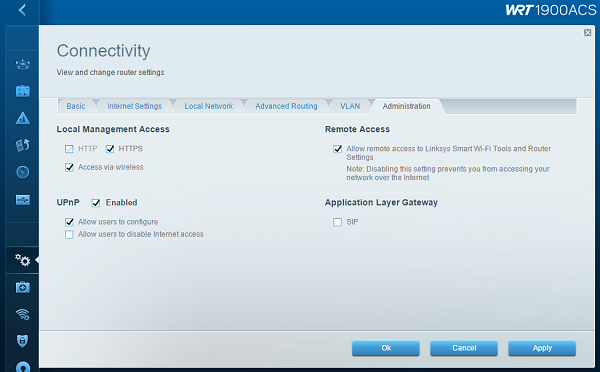Viewport: 600px width, 372px height.
Task: Open Wireless Wi-Fi settings icon
Action: click(23, 314)
